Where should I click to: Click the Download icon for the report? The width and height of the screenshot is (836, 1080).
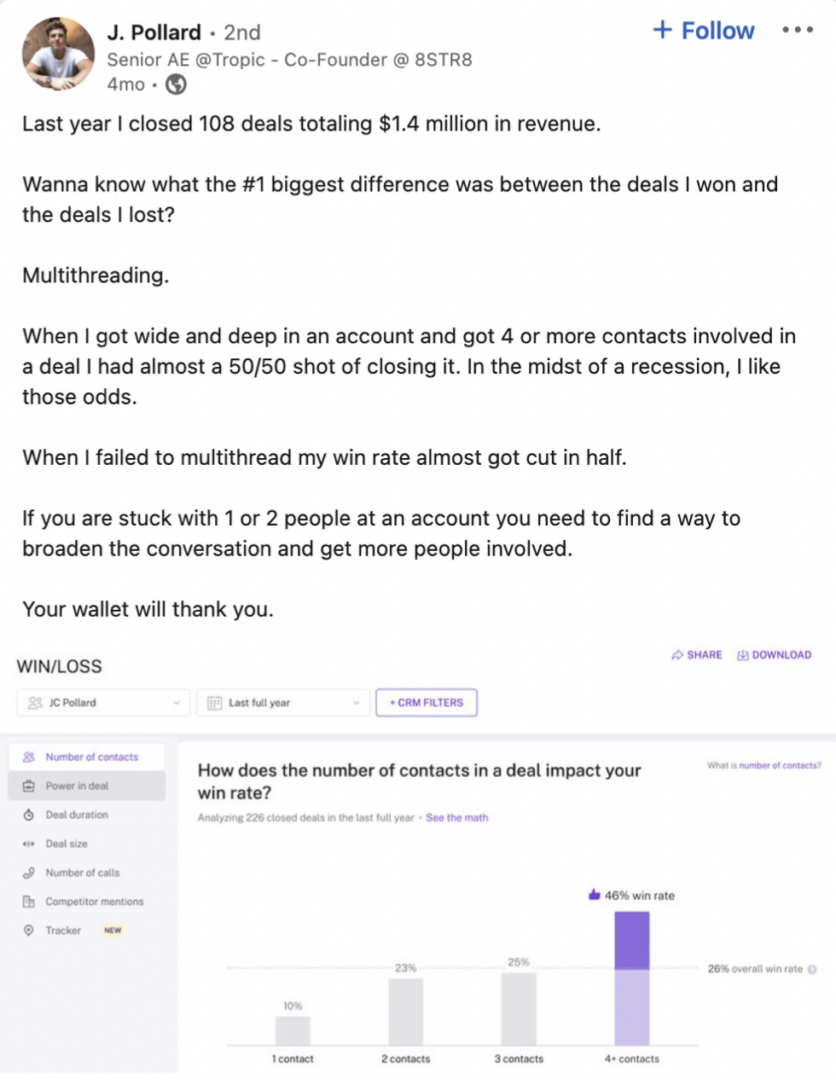(x=742, y=655)
